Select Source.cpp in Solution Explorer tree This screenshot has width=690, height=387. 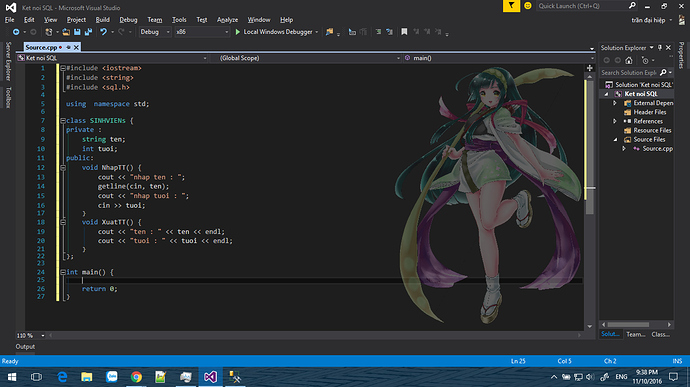coord(657,149)
